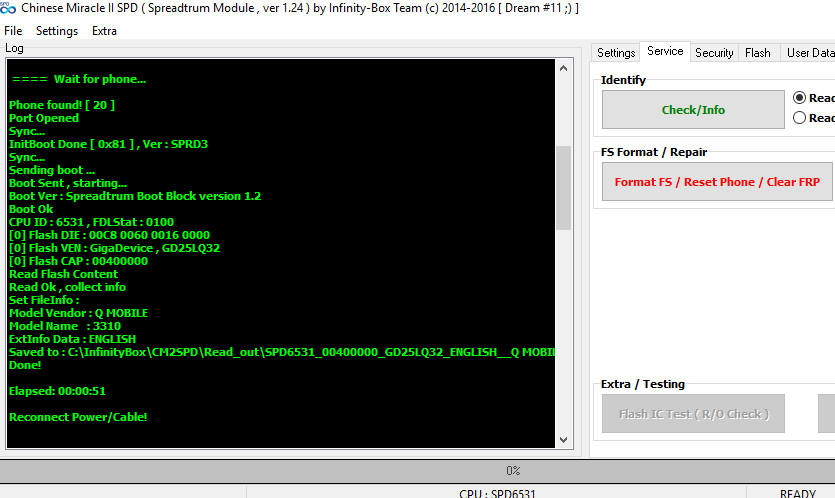Click 'Elapsed: 00:00:51' log line
The width and height of the screenshot is (835, 498).
tap(57, 391)
